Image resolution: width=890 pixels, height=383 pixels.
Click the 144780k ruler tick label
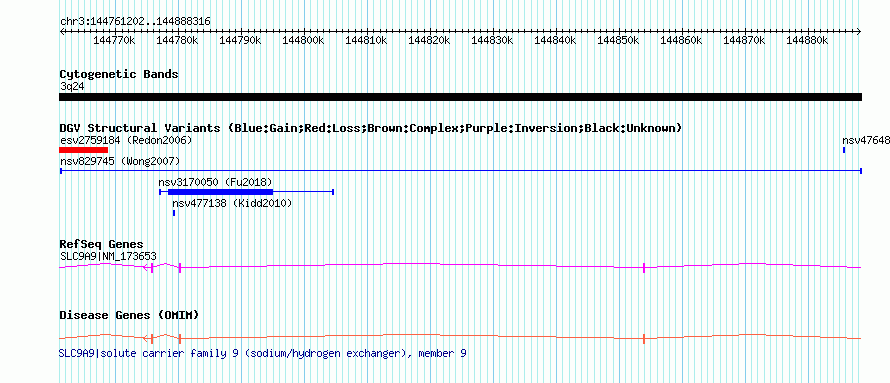click(x=177, y=40)
